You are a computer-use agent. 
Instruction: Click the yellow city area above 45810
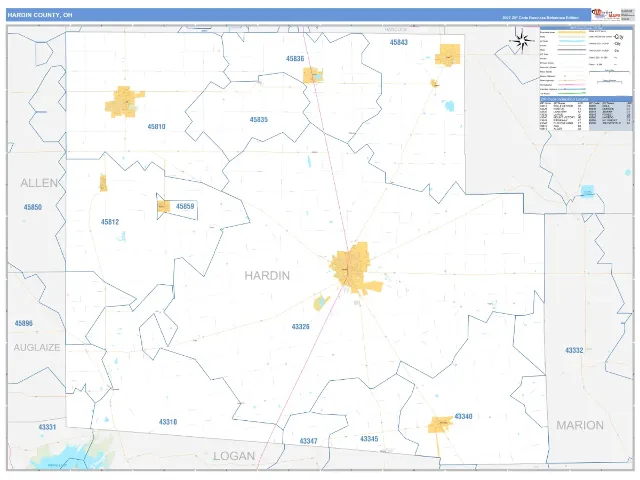pyautogui.click(x=124, y=102)
